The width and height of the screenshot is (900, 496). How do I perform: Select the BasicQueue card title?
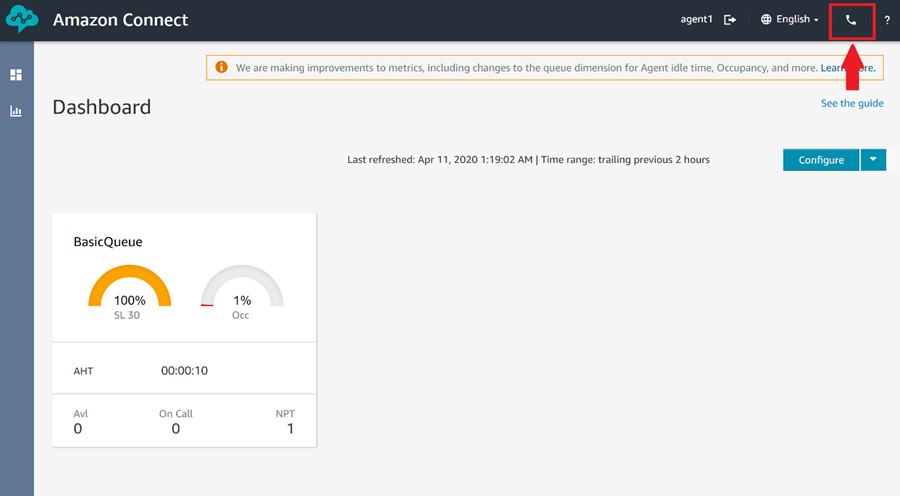(108, 242)
